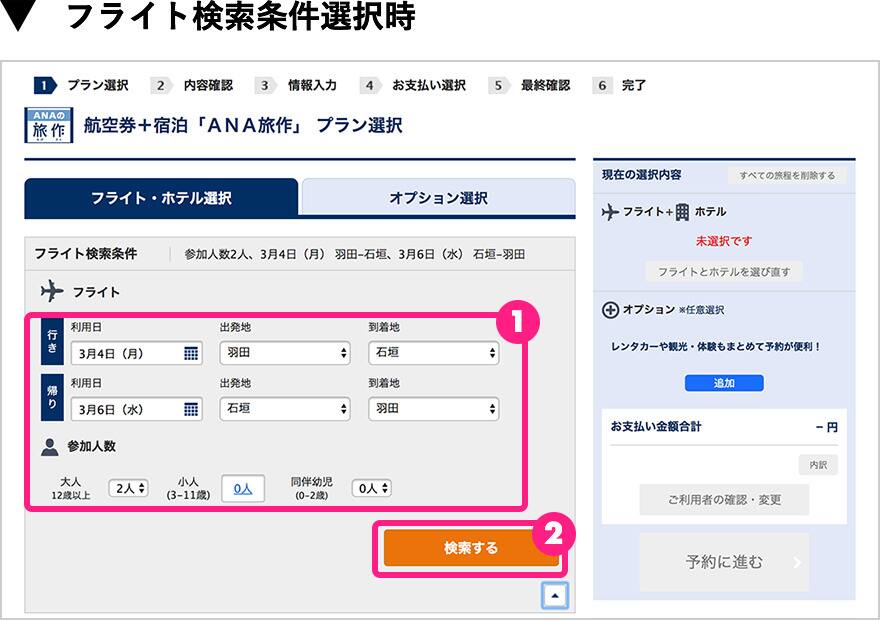Click the person icon beside 参加人数
The height and width of the screenshot is (620, 880).
click(50, 446)
